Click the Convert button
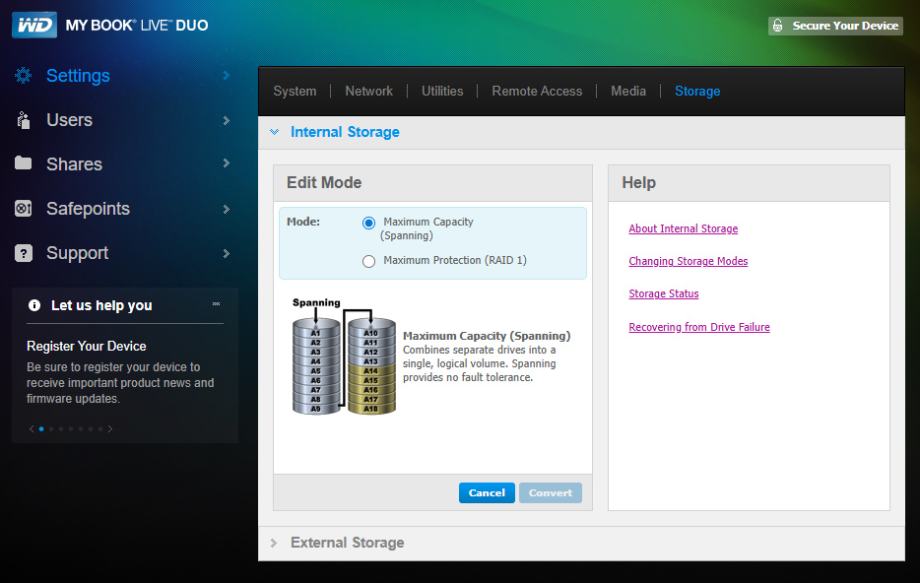 pyautogui.click(x=550, y=493)
